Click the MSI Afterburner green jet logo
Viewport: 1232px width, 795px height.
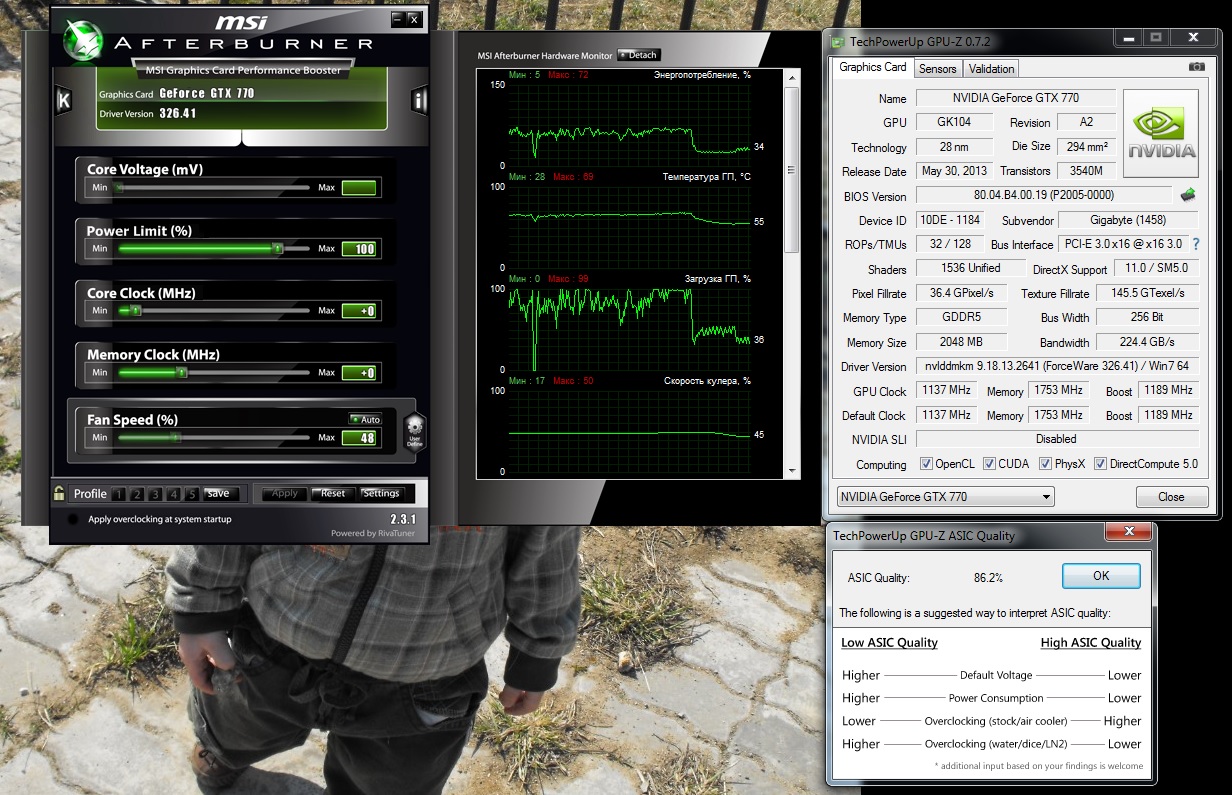pos(82,39)
